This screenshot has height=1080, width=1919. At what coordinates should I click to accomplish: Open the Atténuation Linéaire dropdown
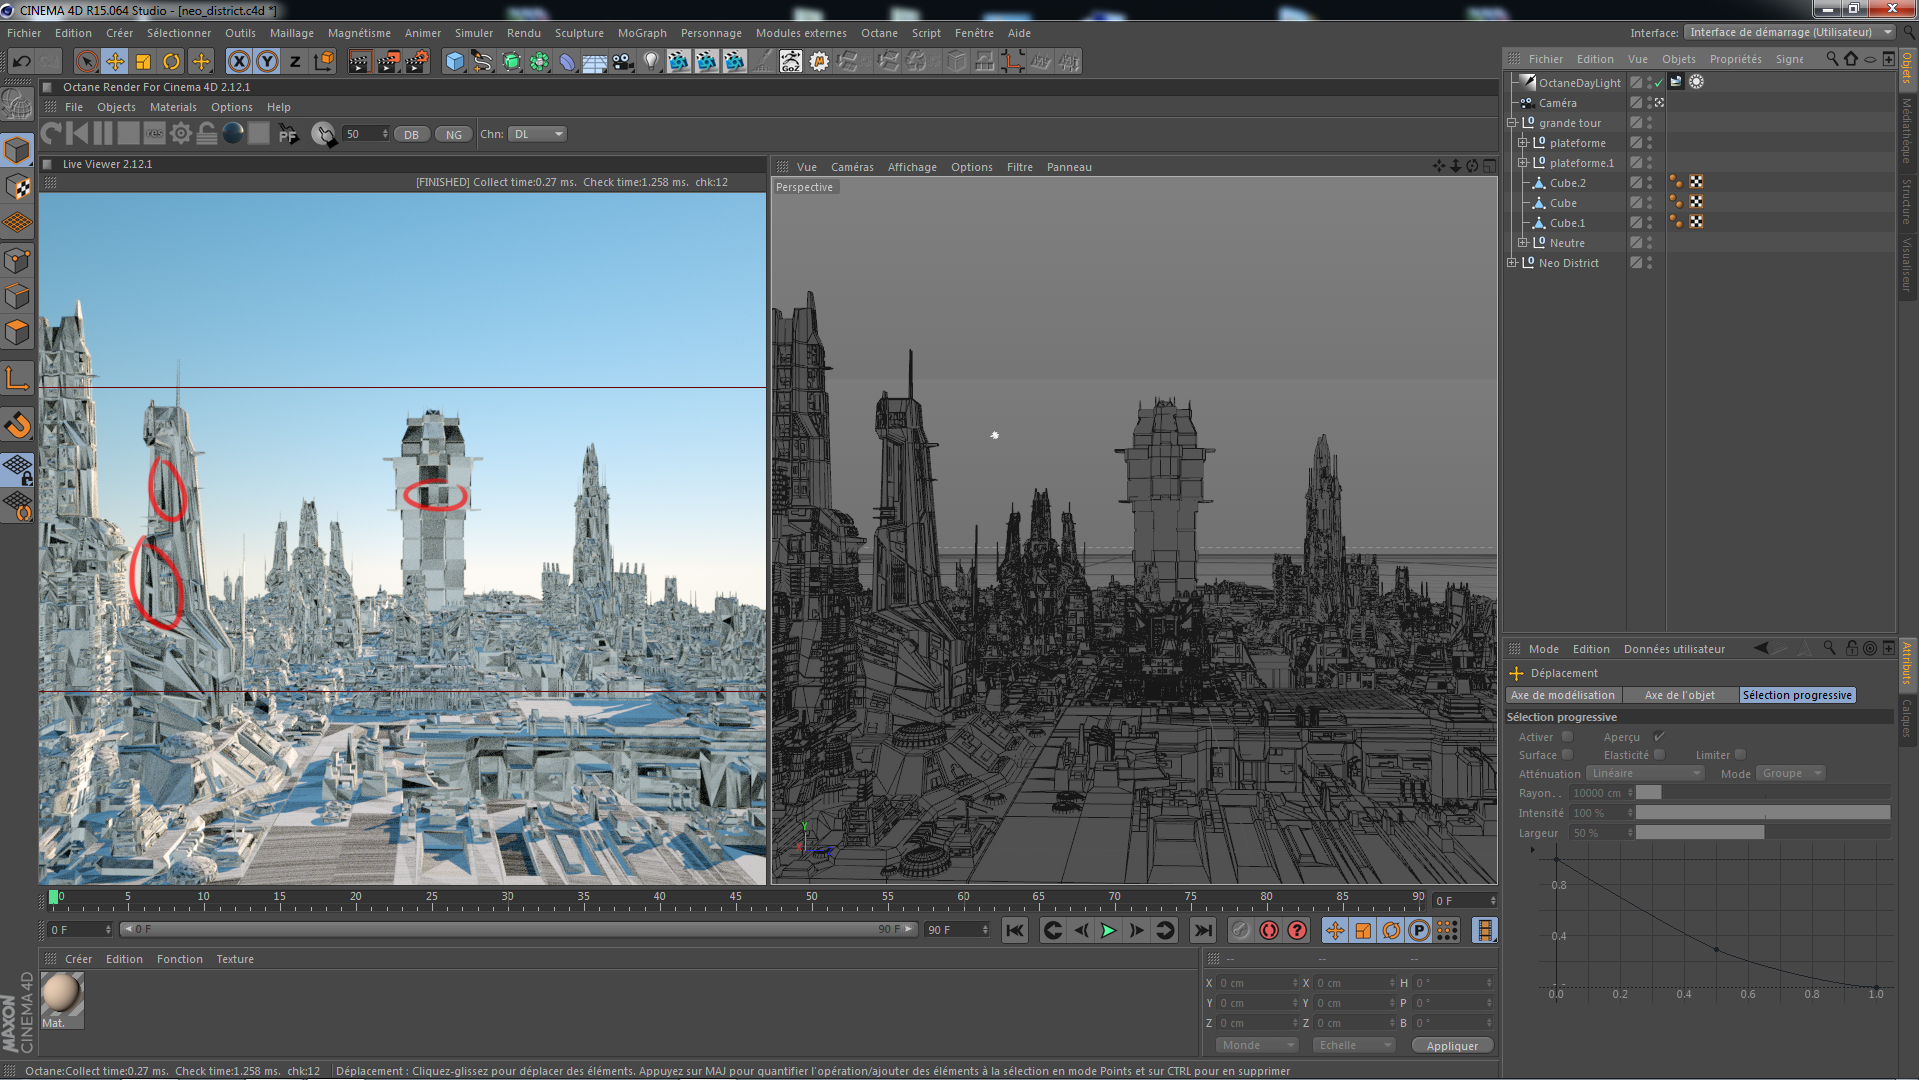click(1644, 774)
